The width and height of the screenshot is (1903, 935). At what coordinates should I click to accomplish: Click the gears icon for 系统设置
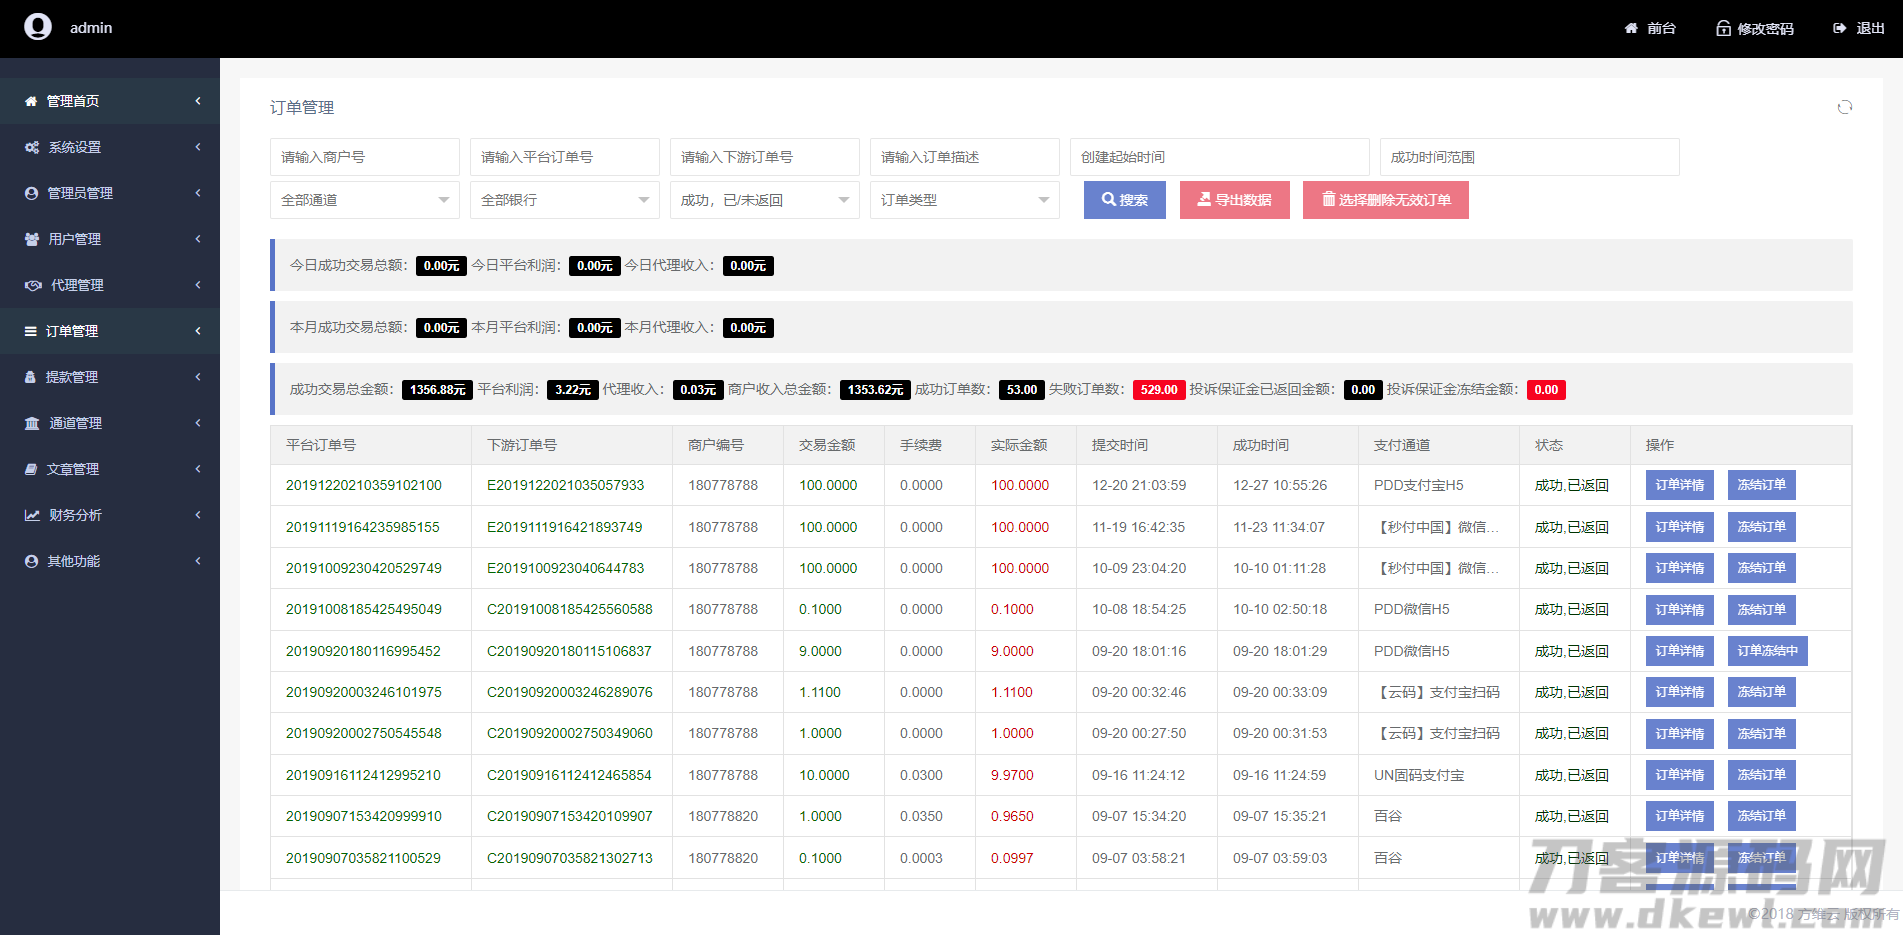pyautogui.click(x=32, y=147)
